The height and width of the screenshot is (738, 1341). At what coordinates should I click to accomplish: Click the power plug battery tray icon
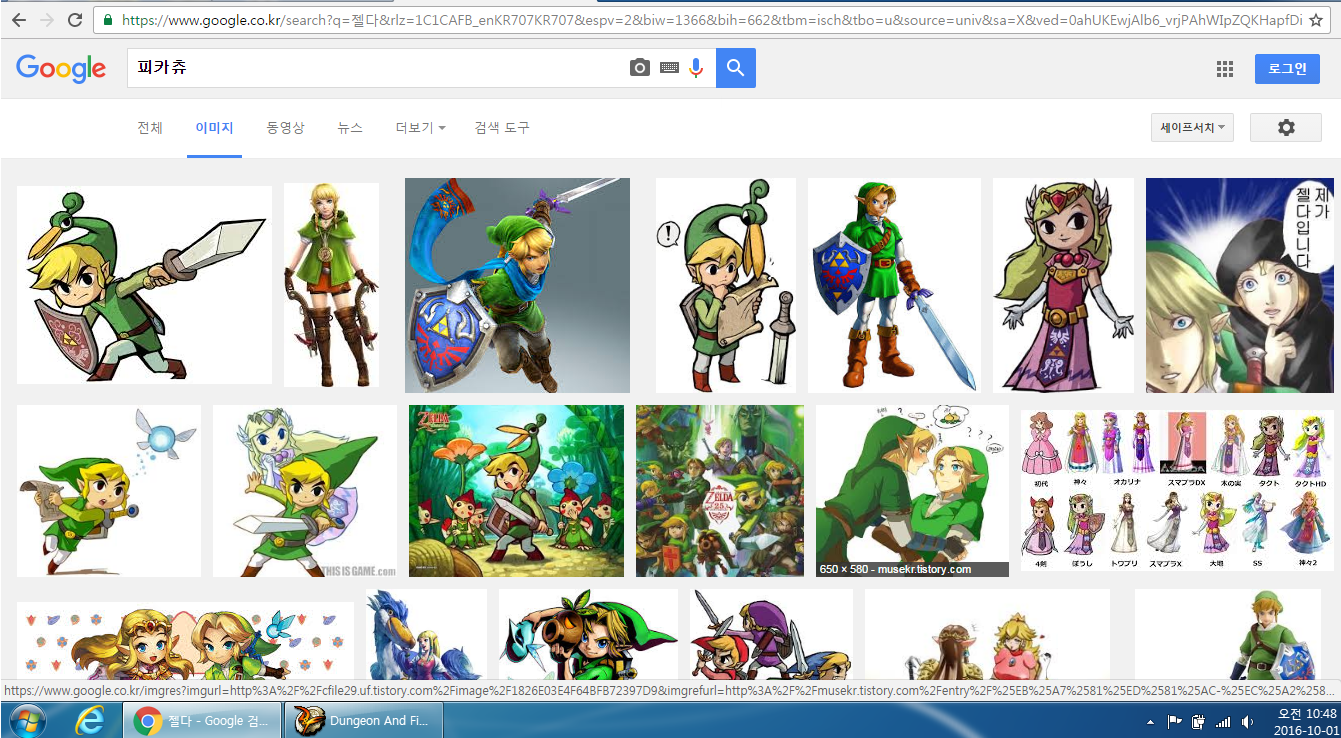coord(1198,721)
